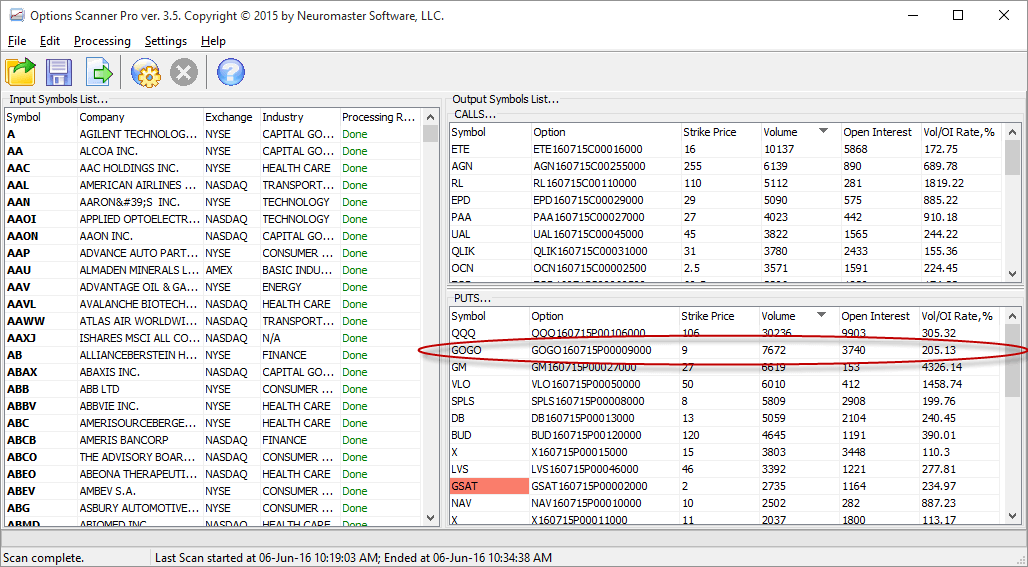Screen dimensions: 1028x567
Task: Select the VLO put symbol
Action: point(460,385)
